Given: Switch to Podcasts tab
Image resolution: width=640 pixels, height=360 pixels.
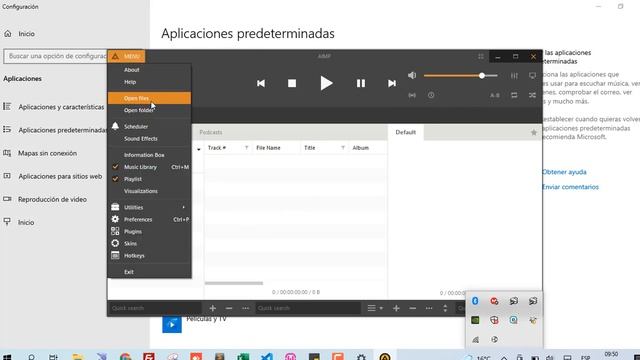Looking at the screenshot, I should point(211,132).
